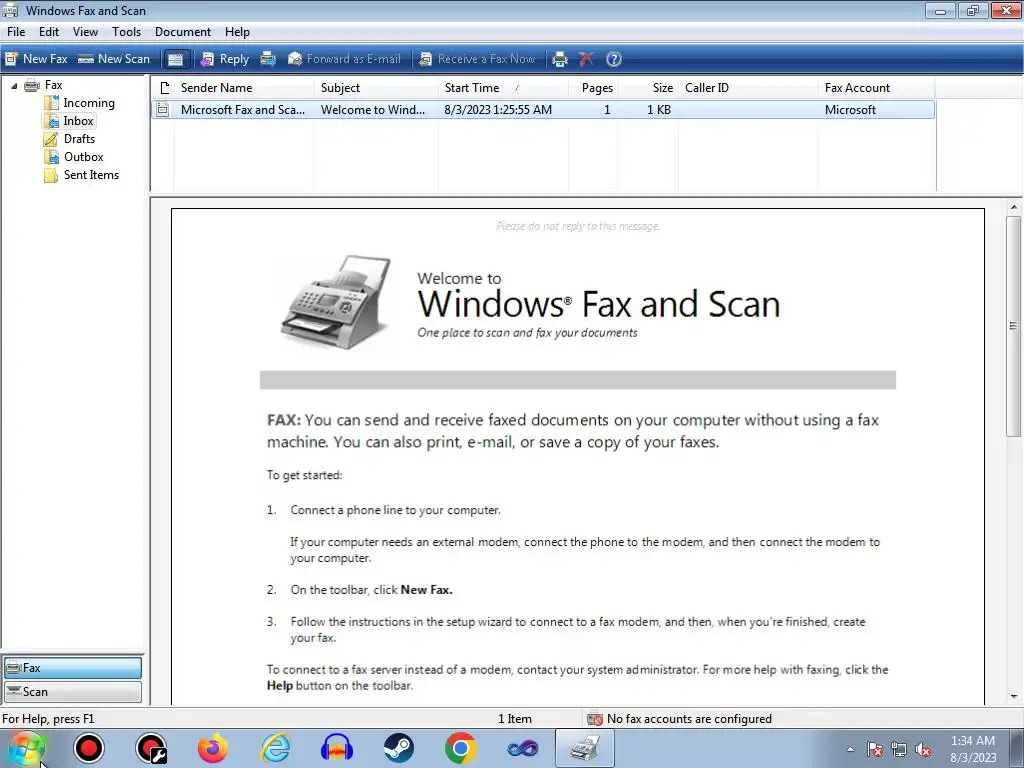Viewport: 1024px width, 768px height.
Task: Open the File menu
Action: [x=16, y=32]
